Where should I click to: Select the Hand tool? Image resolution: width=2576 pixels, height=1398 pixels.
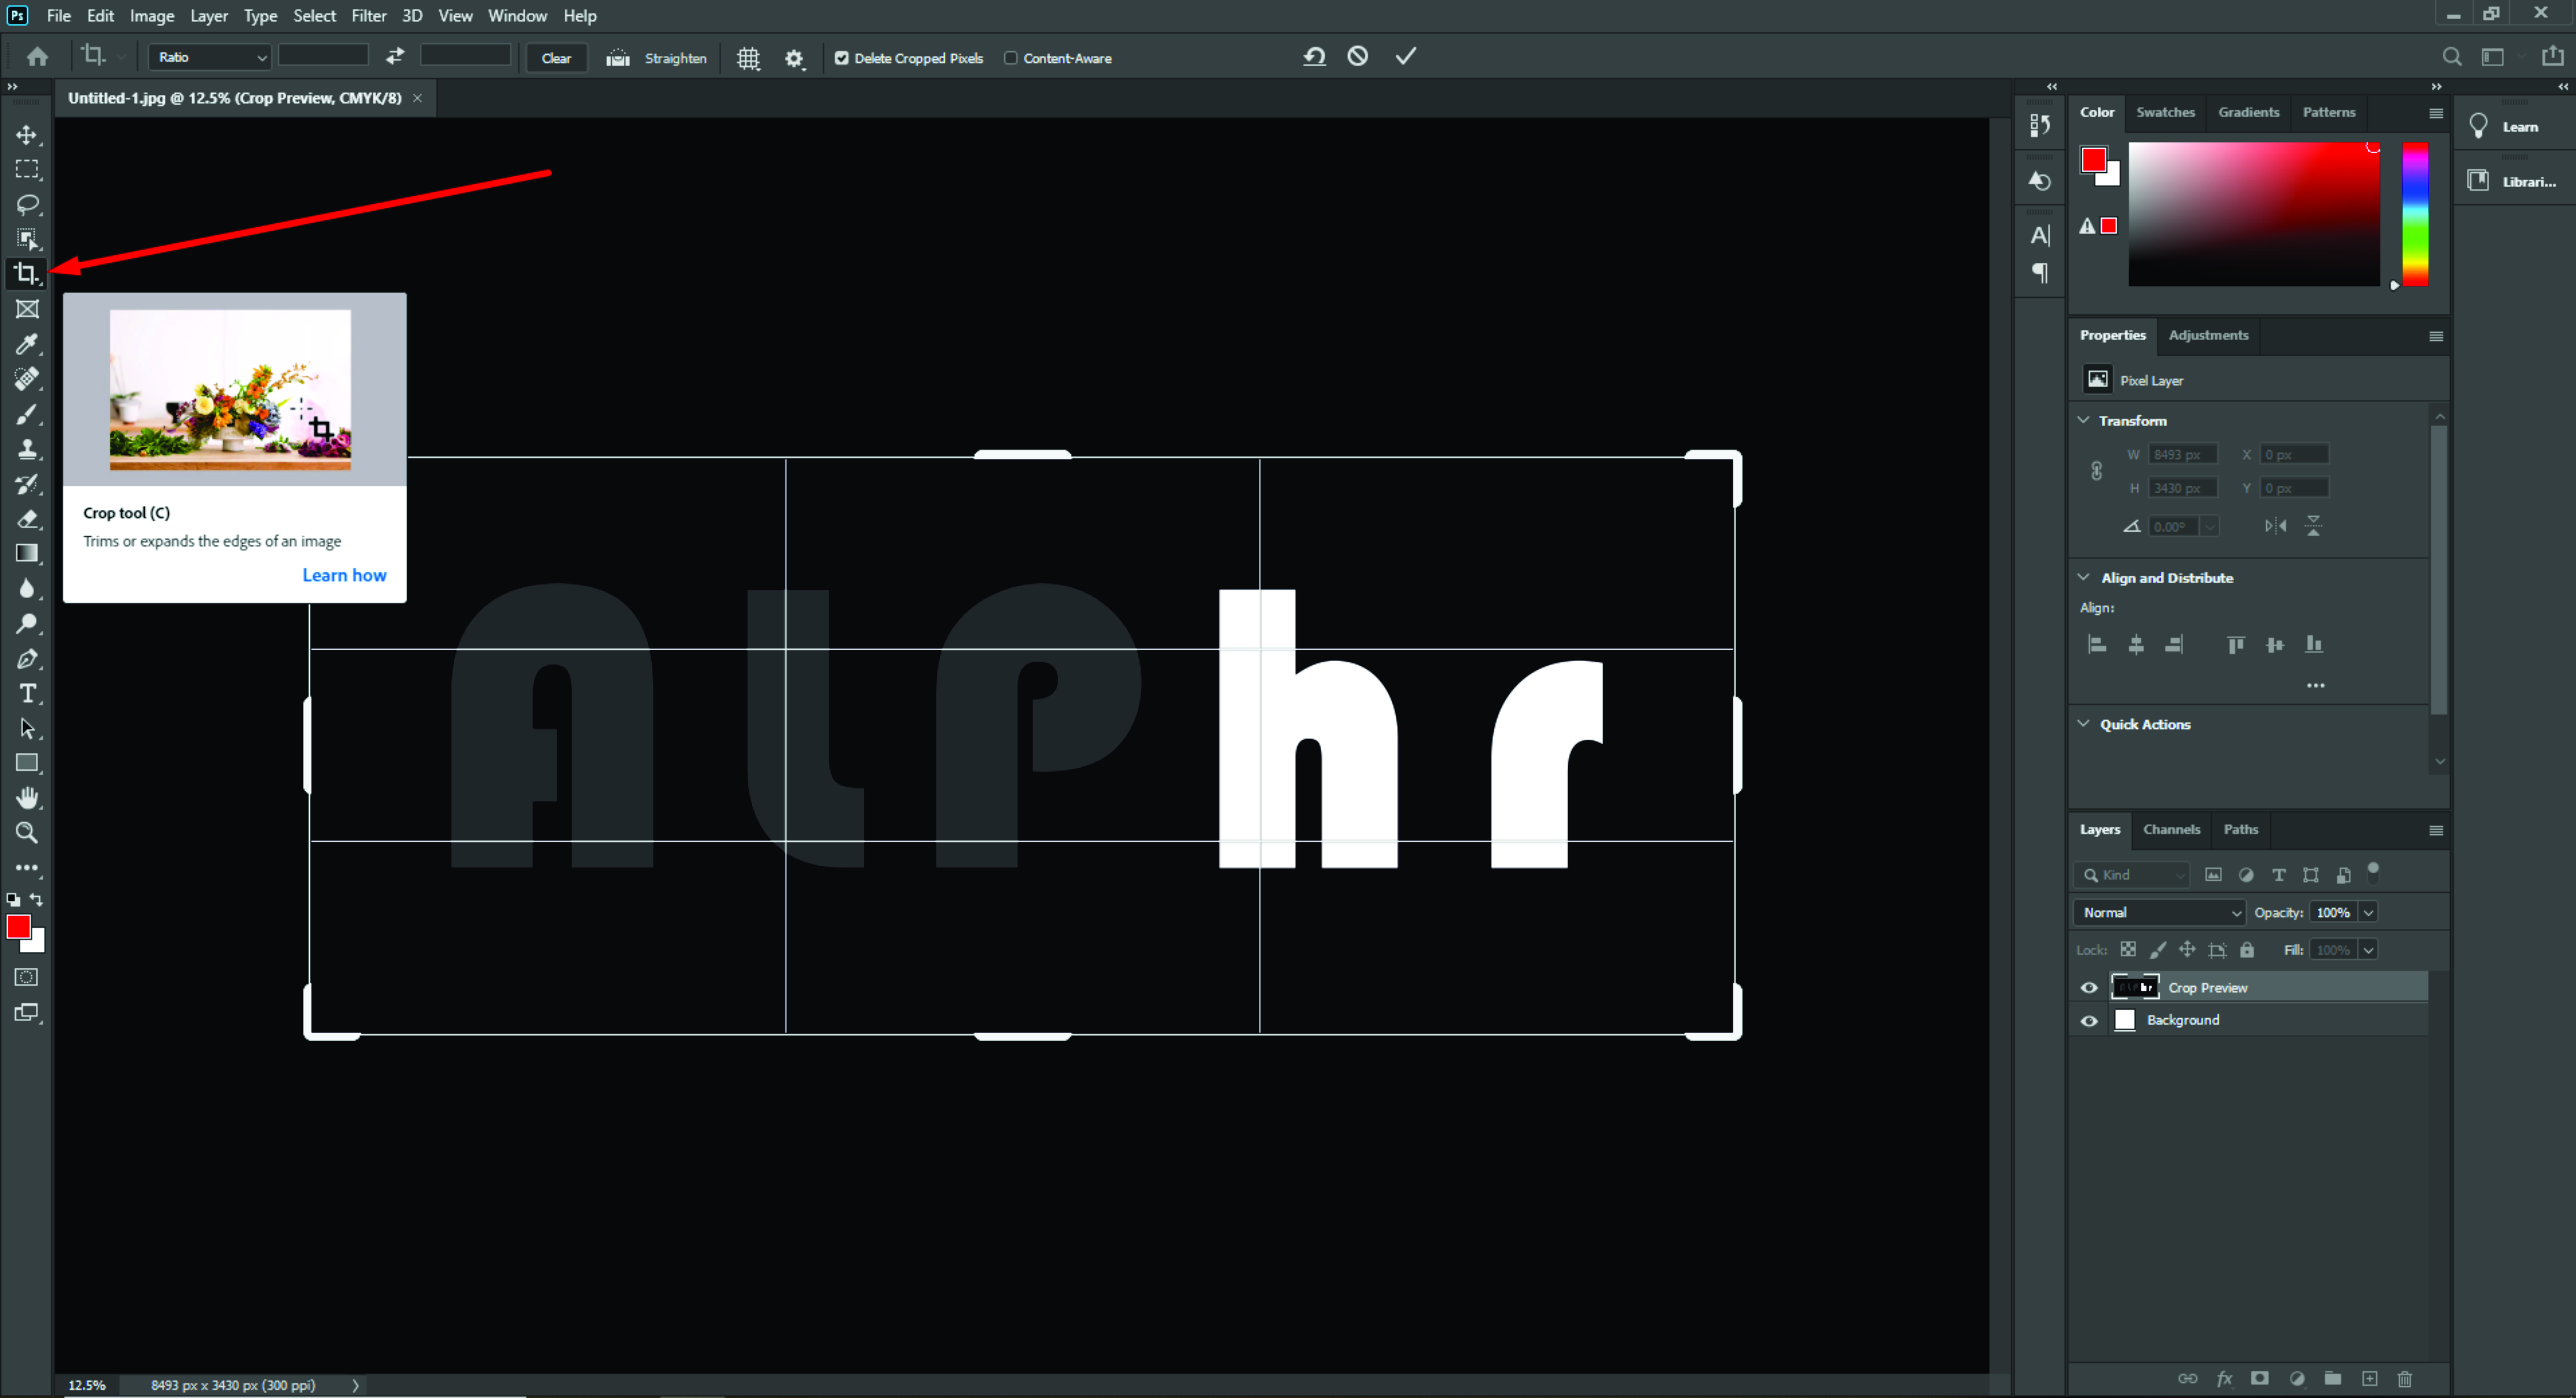pos(27,797)
